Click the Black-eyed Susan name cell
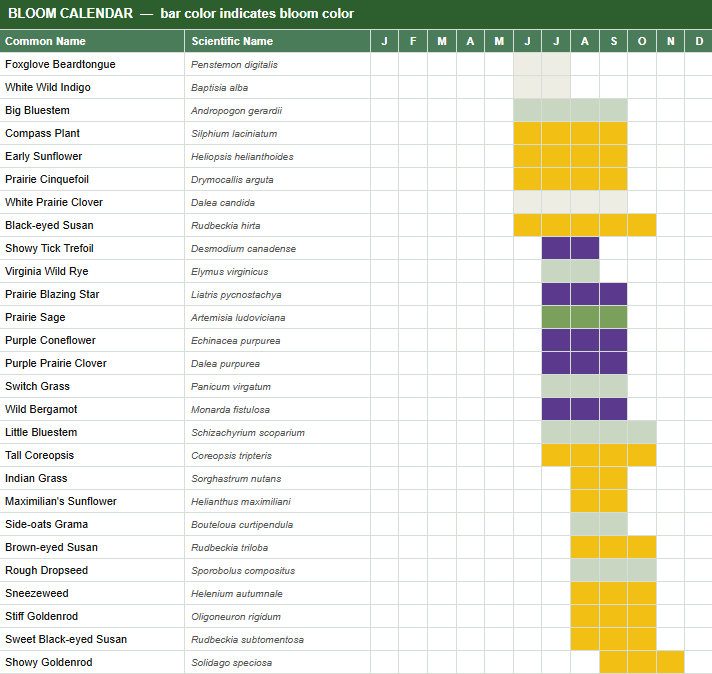 click(92, 225)
